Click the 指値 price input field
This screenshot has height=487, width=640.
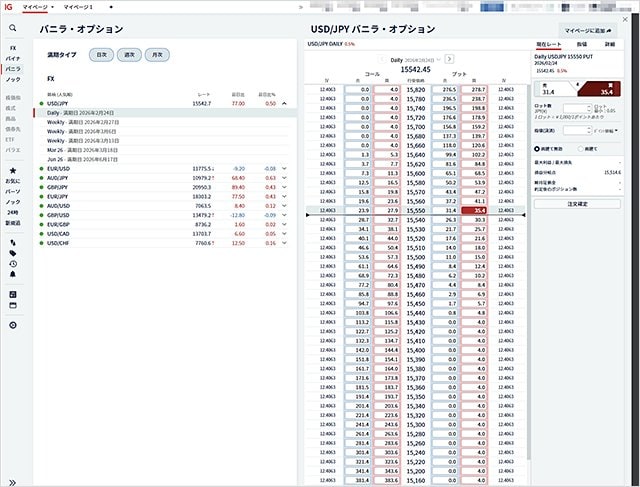575,131
